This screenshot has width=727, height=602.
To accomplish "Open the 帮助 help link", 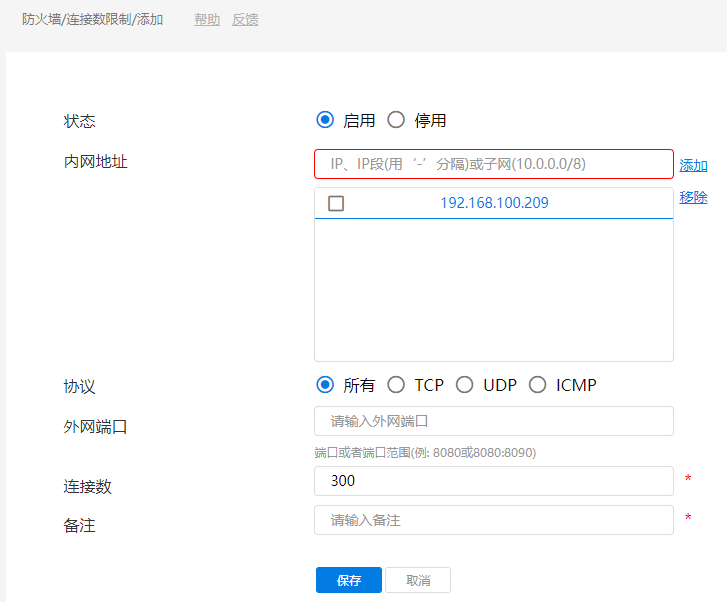I will 207,19.
